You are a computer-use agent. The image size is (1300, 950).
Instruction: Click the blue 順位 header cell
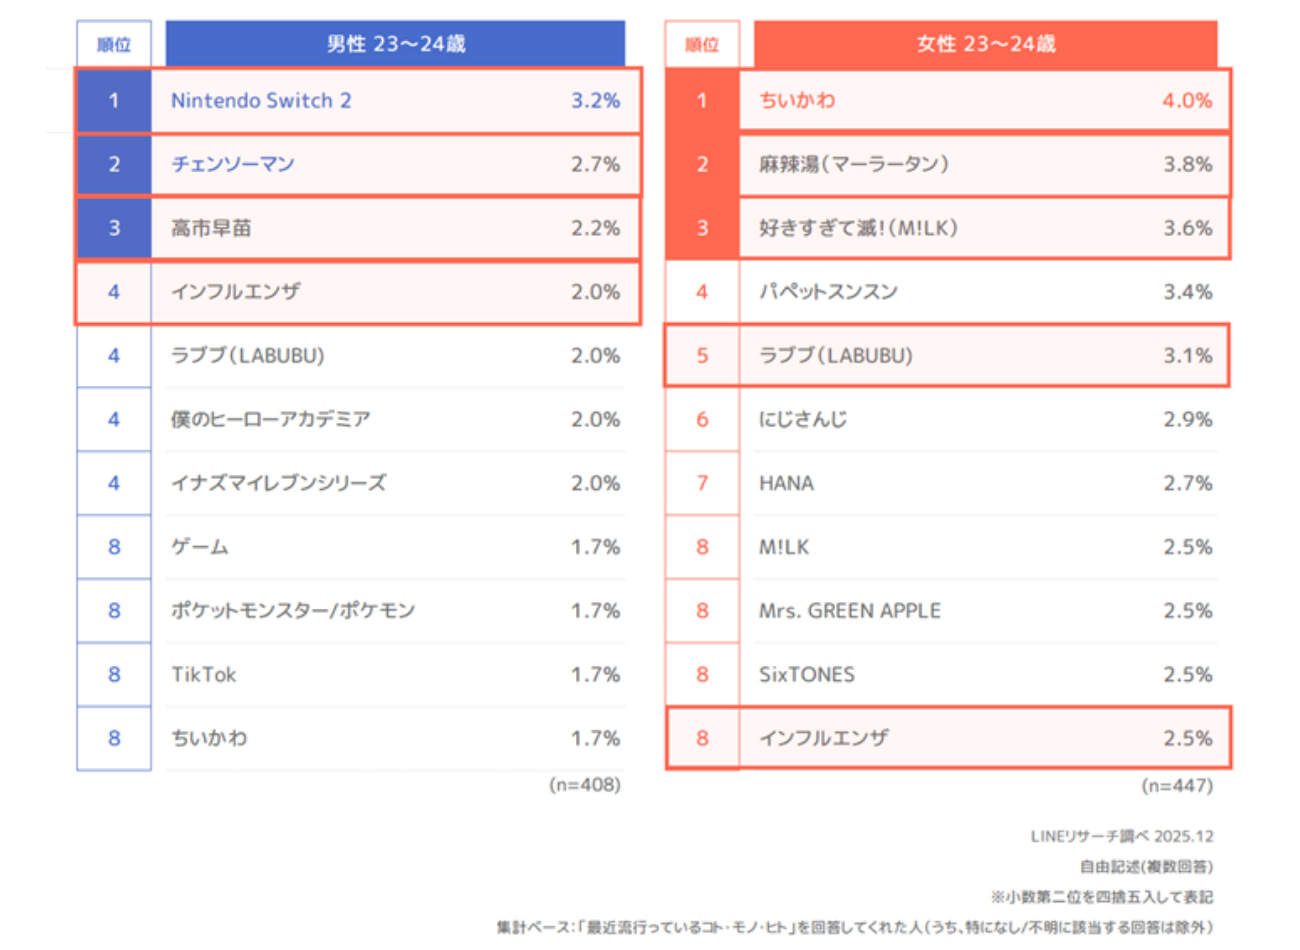coord(114,44)
